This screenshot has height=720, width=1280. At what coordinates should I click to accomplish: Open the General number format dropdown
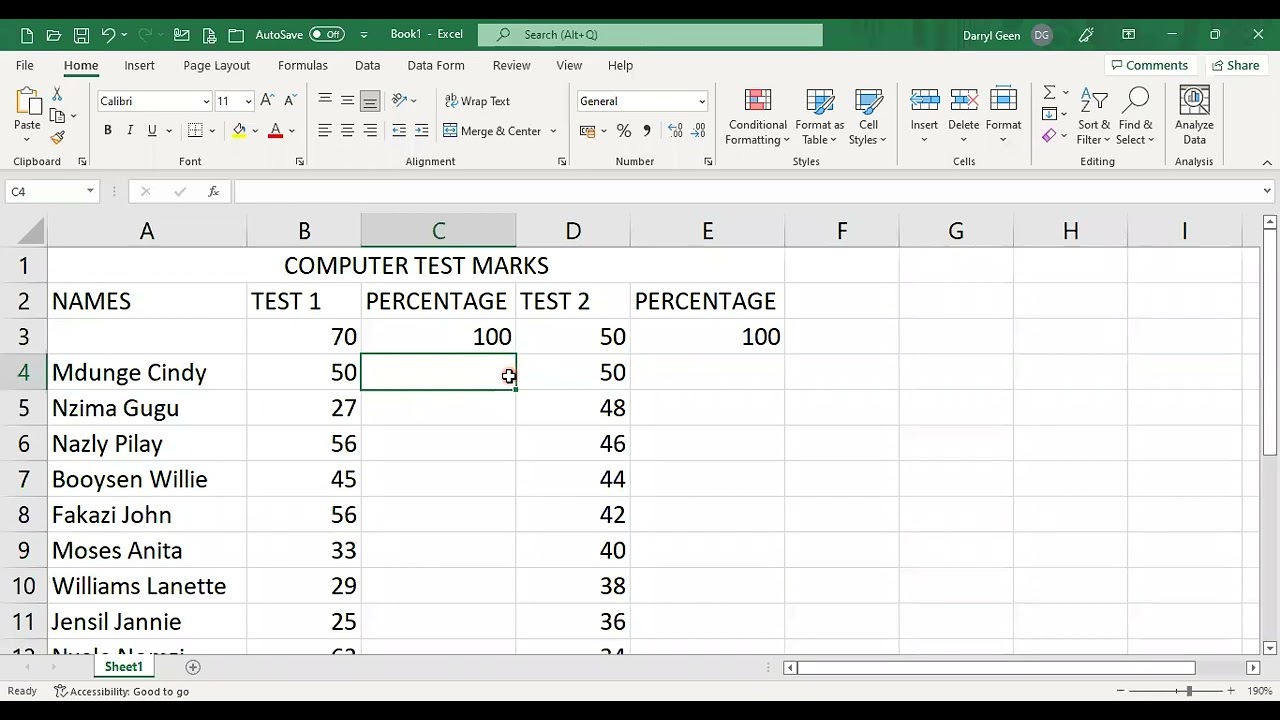point(702,102)
